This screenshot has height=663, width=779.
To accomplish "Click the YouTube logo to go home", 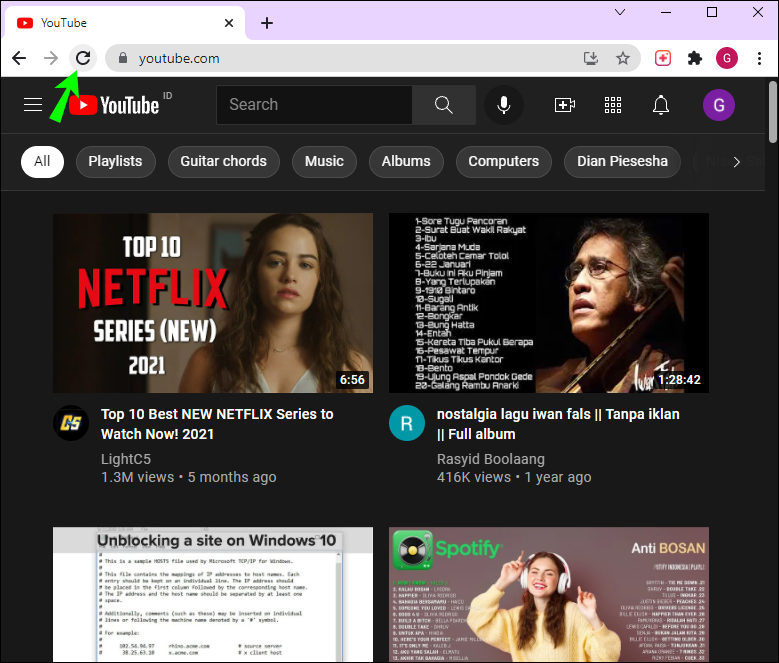I will pos(114,105).
